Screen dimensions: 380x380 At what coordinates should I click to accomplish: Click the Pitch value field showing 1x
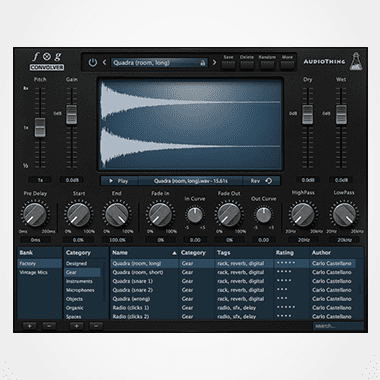tap(40, 180)
